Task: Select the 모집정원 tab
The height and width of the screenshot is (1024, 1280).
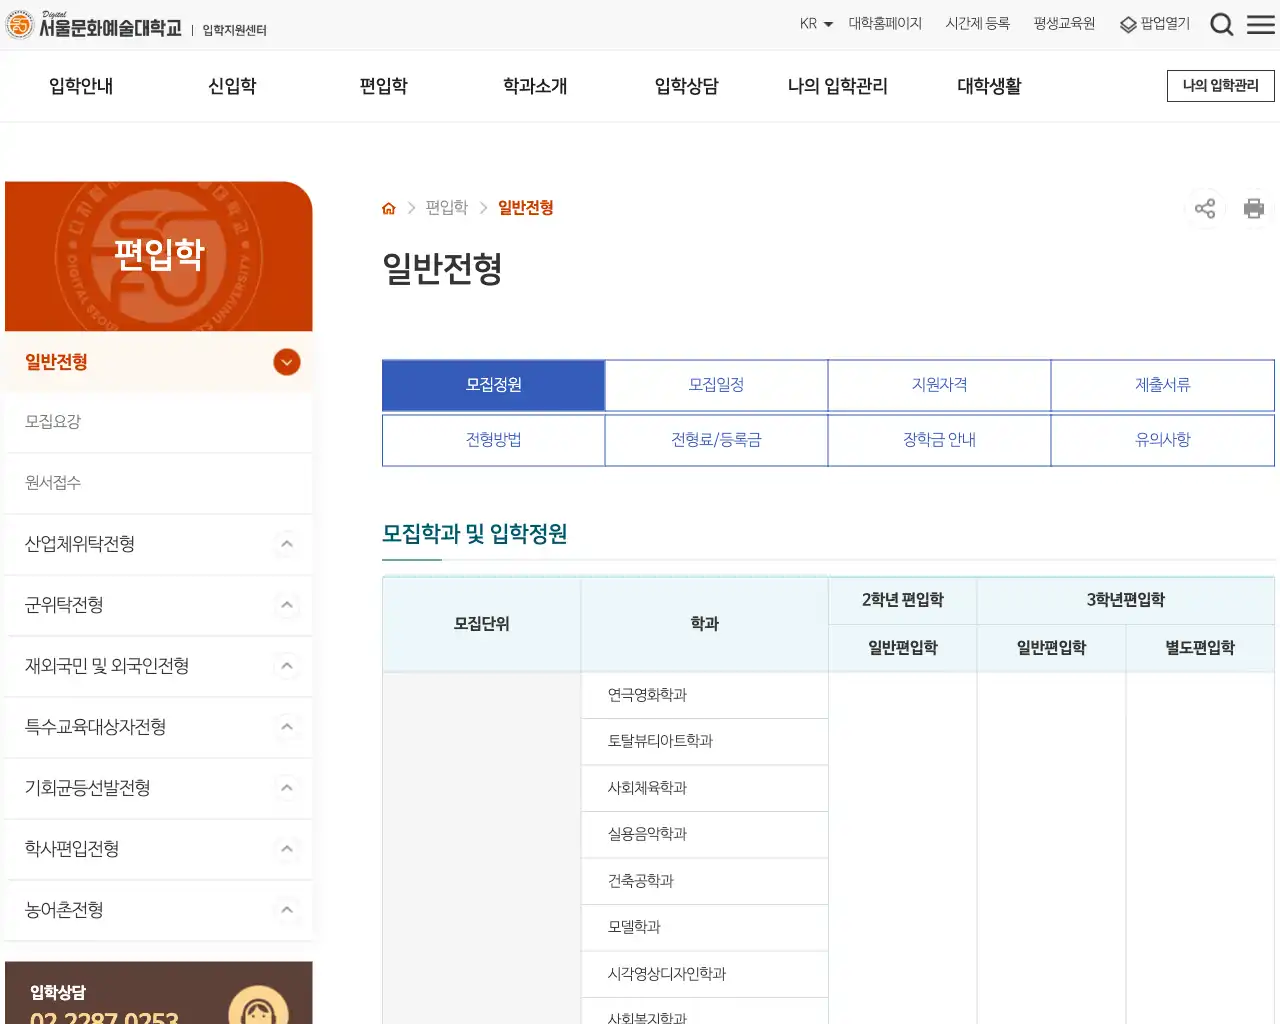Action: [494, 385]
